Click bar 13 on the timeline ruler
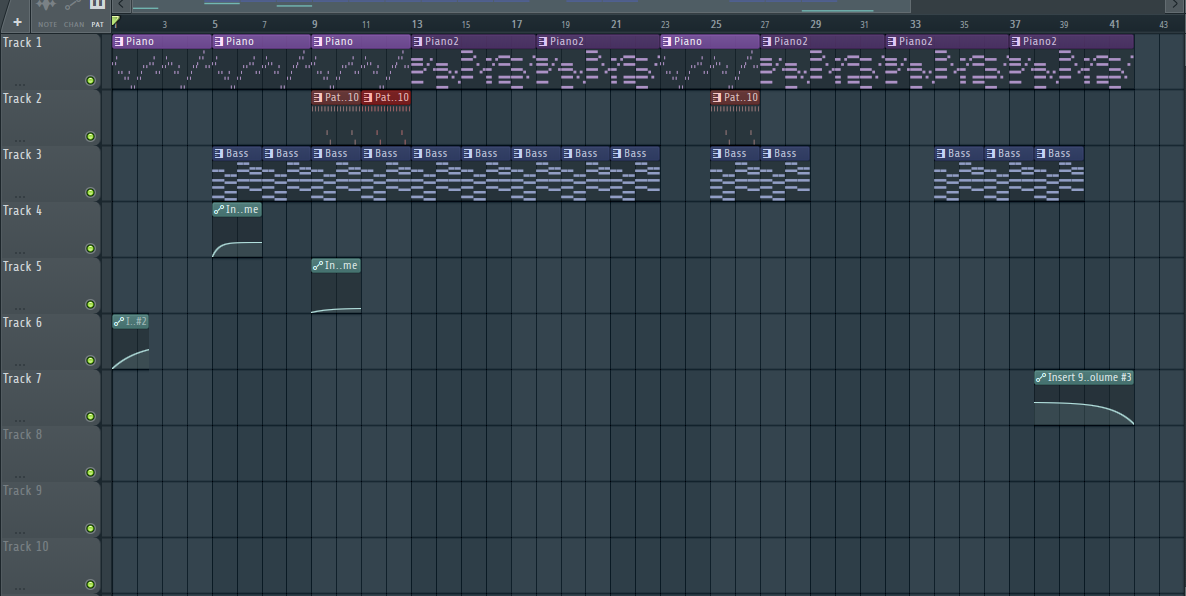 pos(417,24)
